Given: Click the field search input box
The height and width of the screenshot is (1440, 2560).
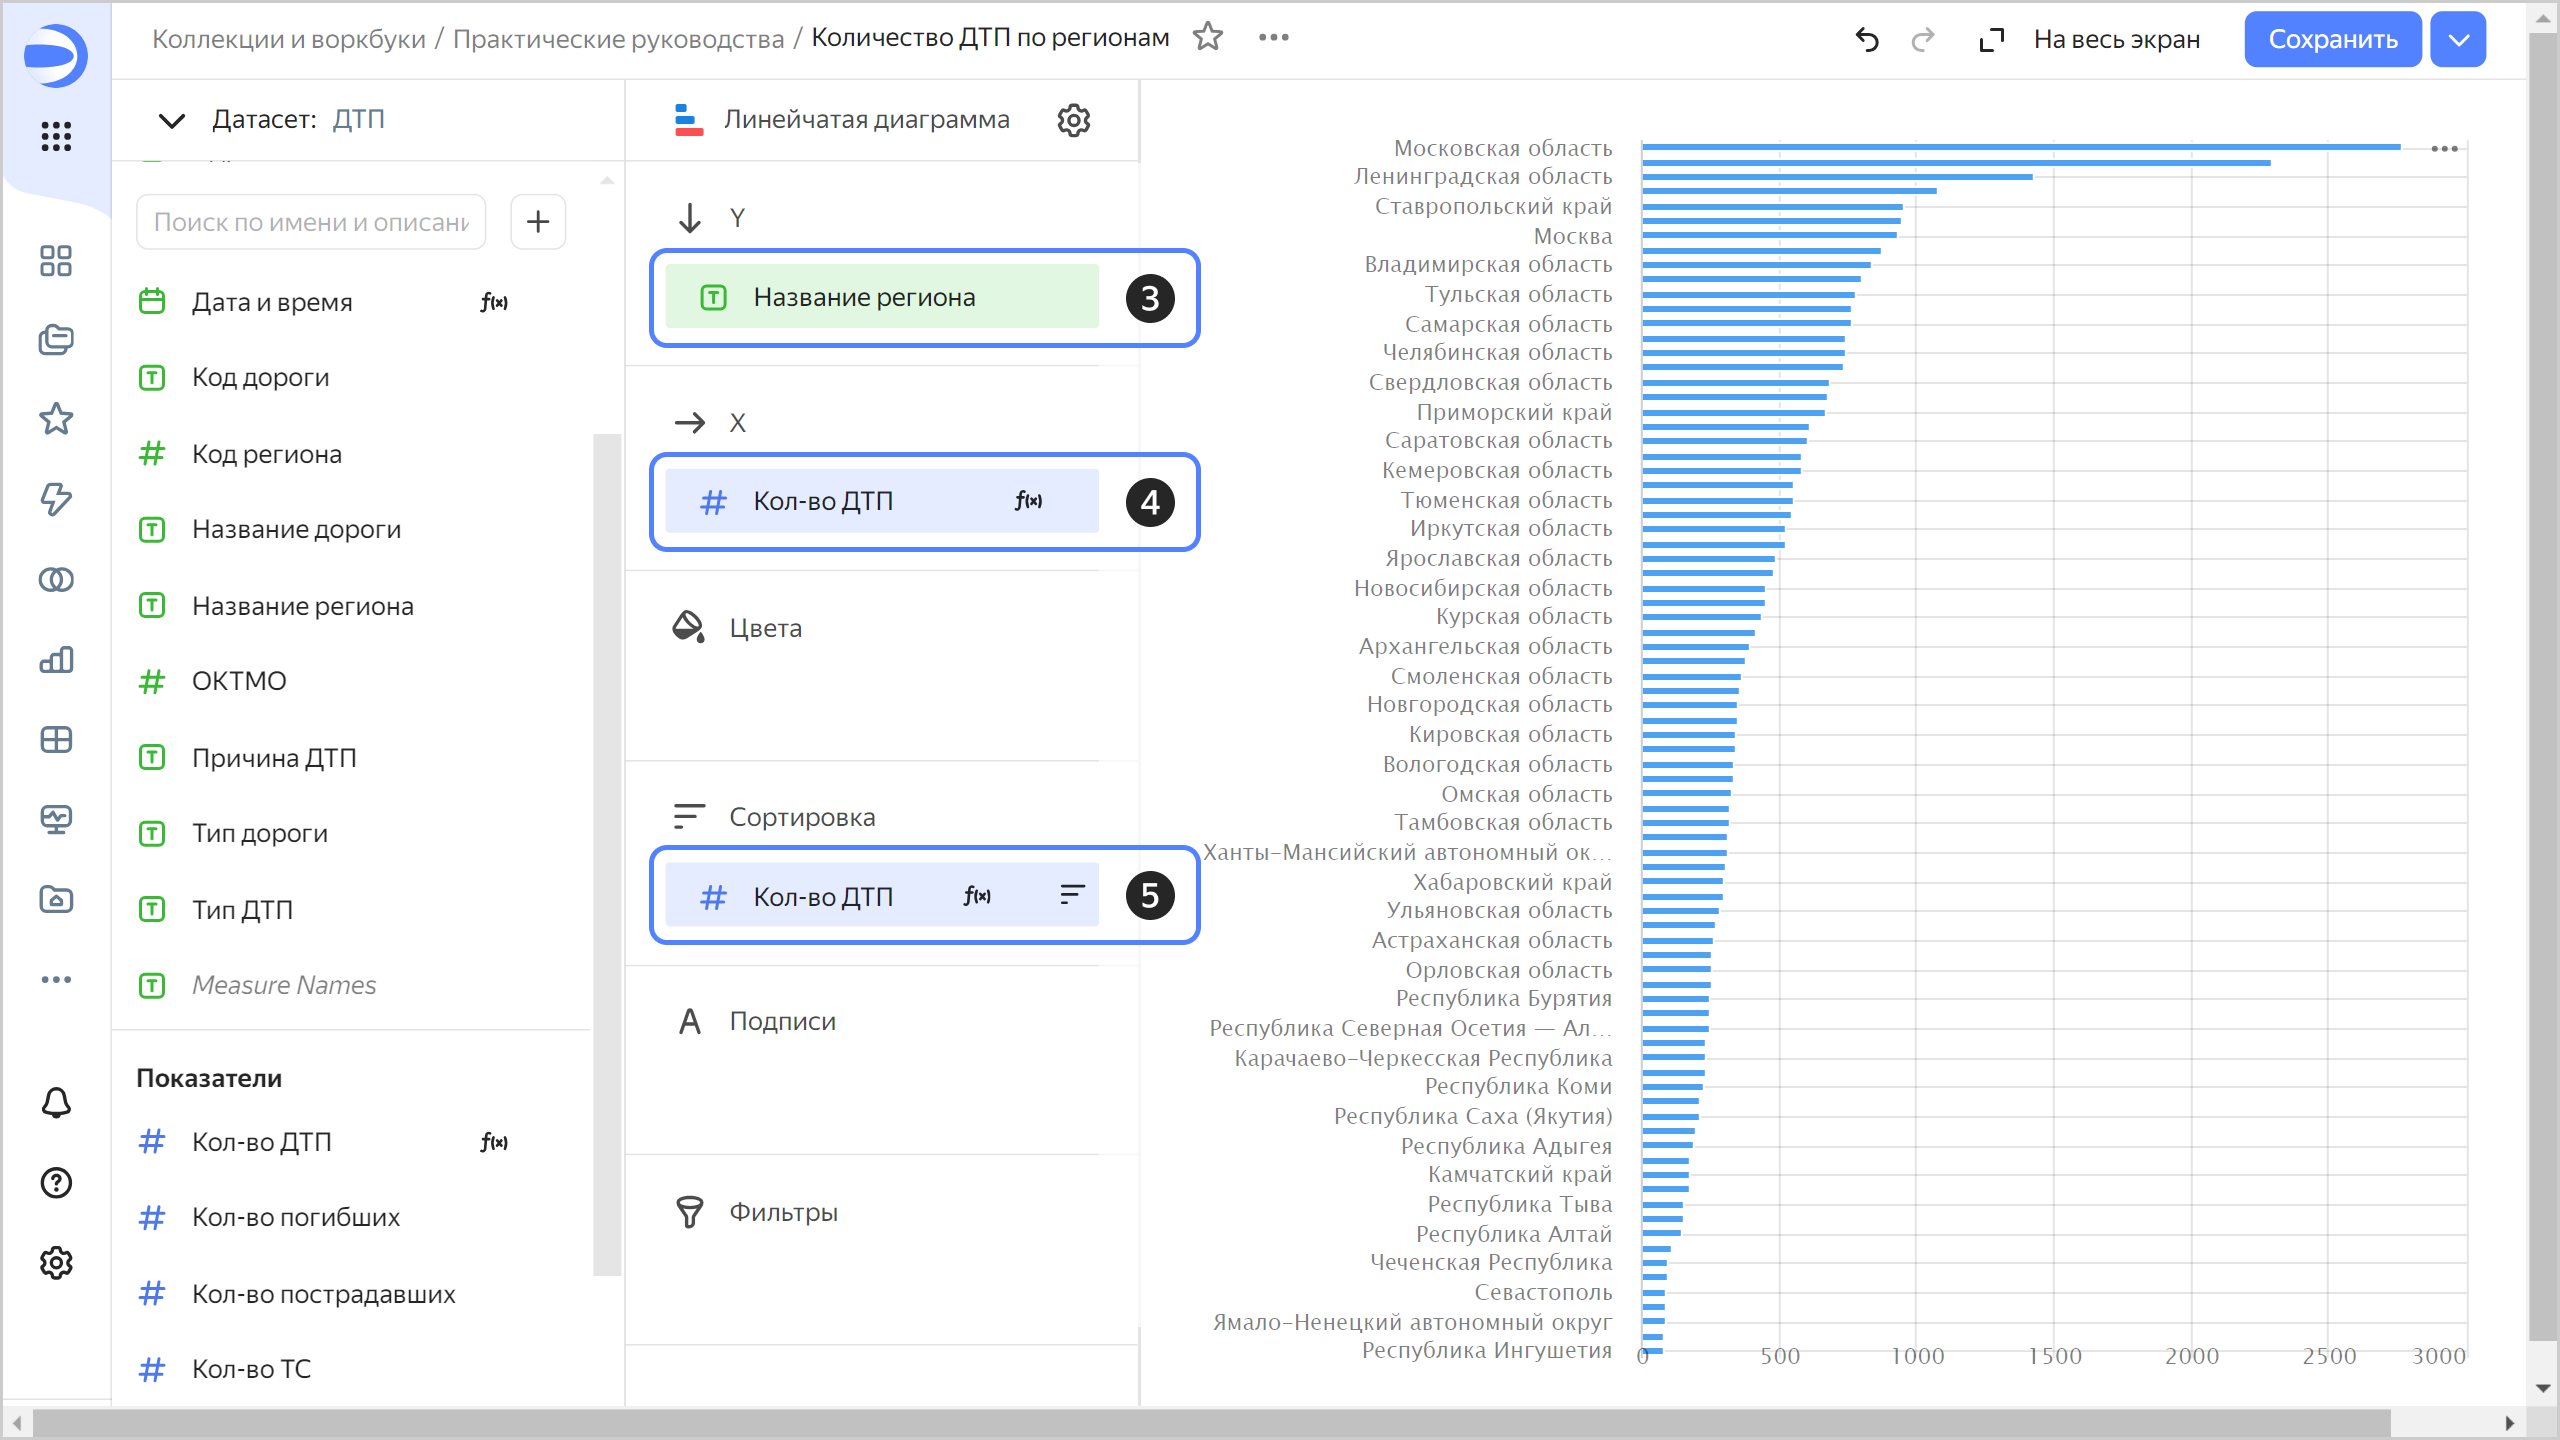Looking at the screenshot, I should pyautogui.click(x=311, y=222).
